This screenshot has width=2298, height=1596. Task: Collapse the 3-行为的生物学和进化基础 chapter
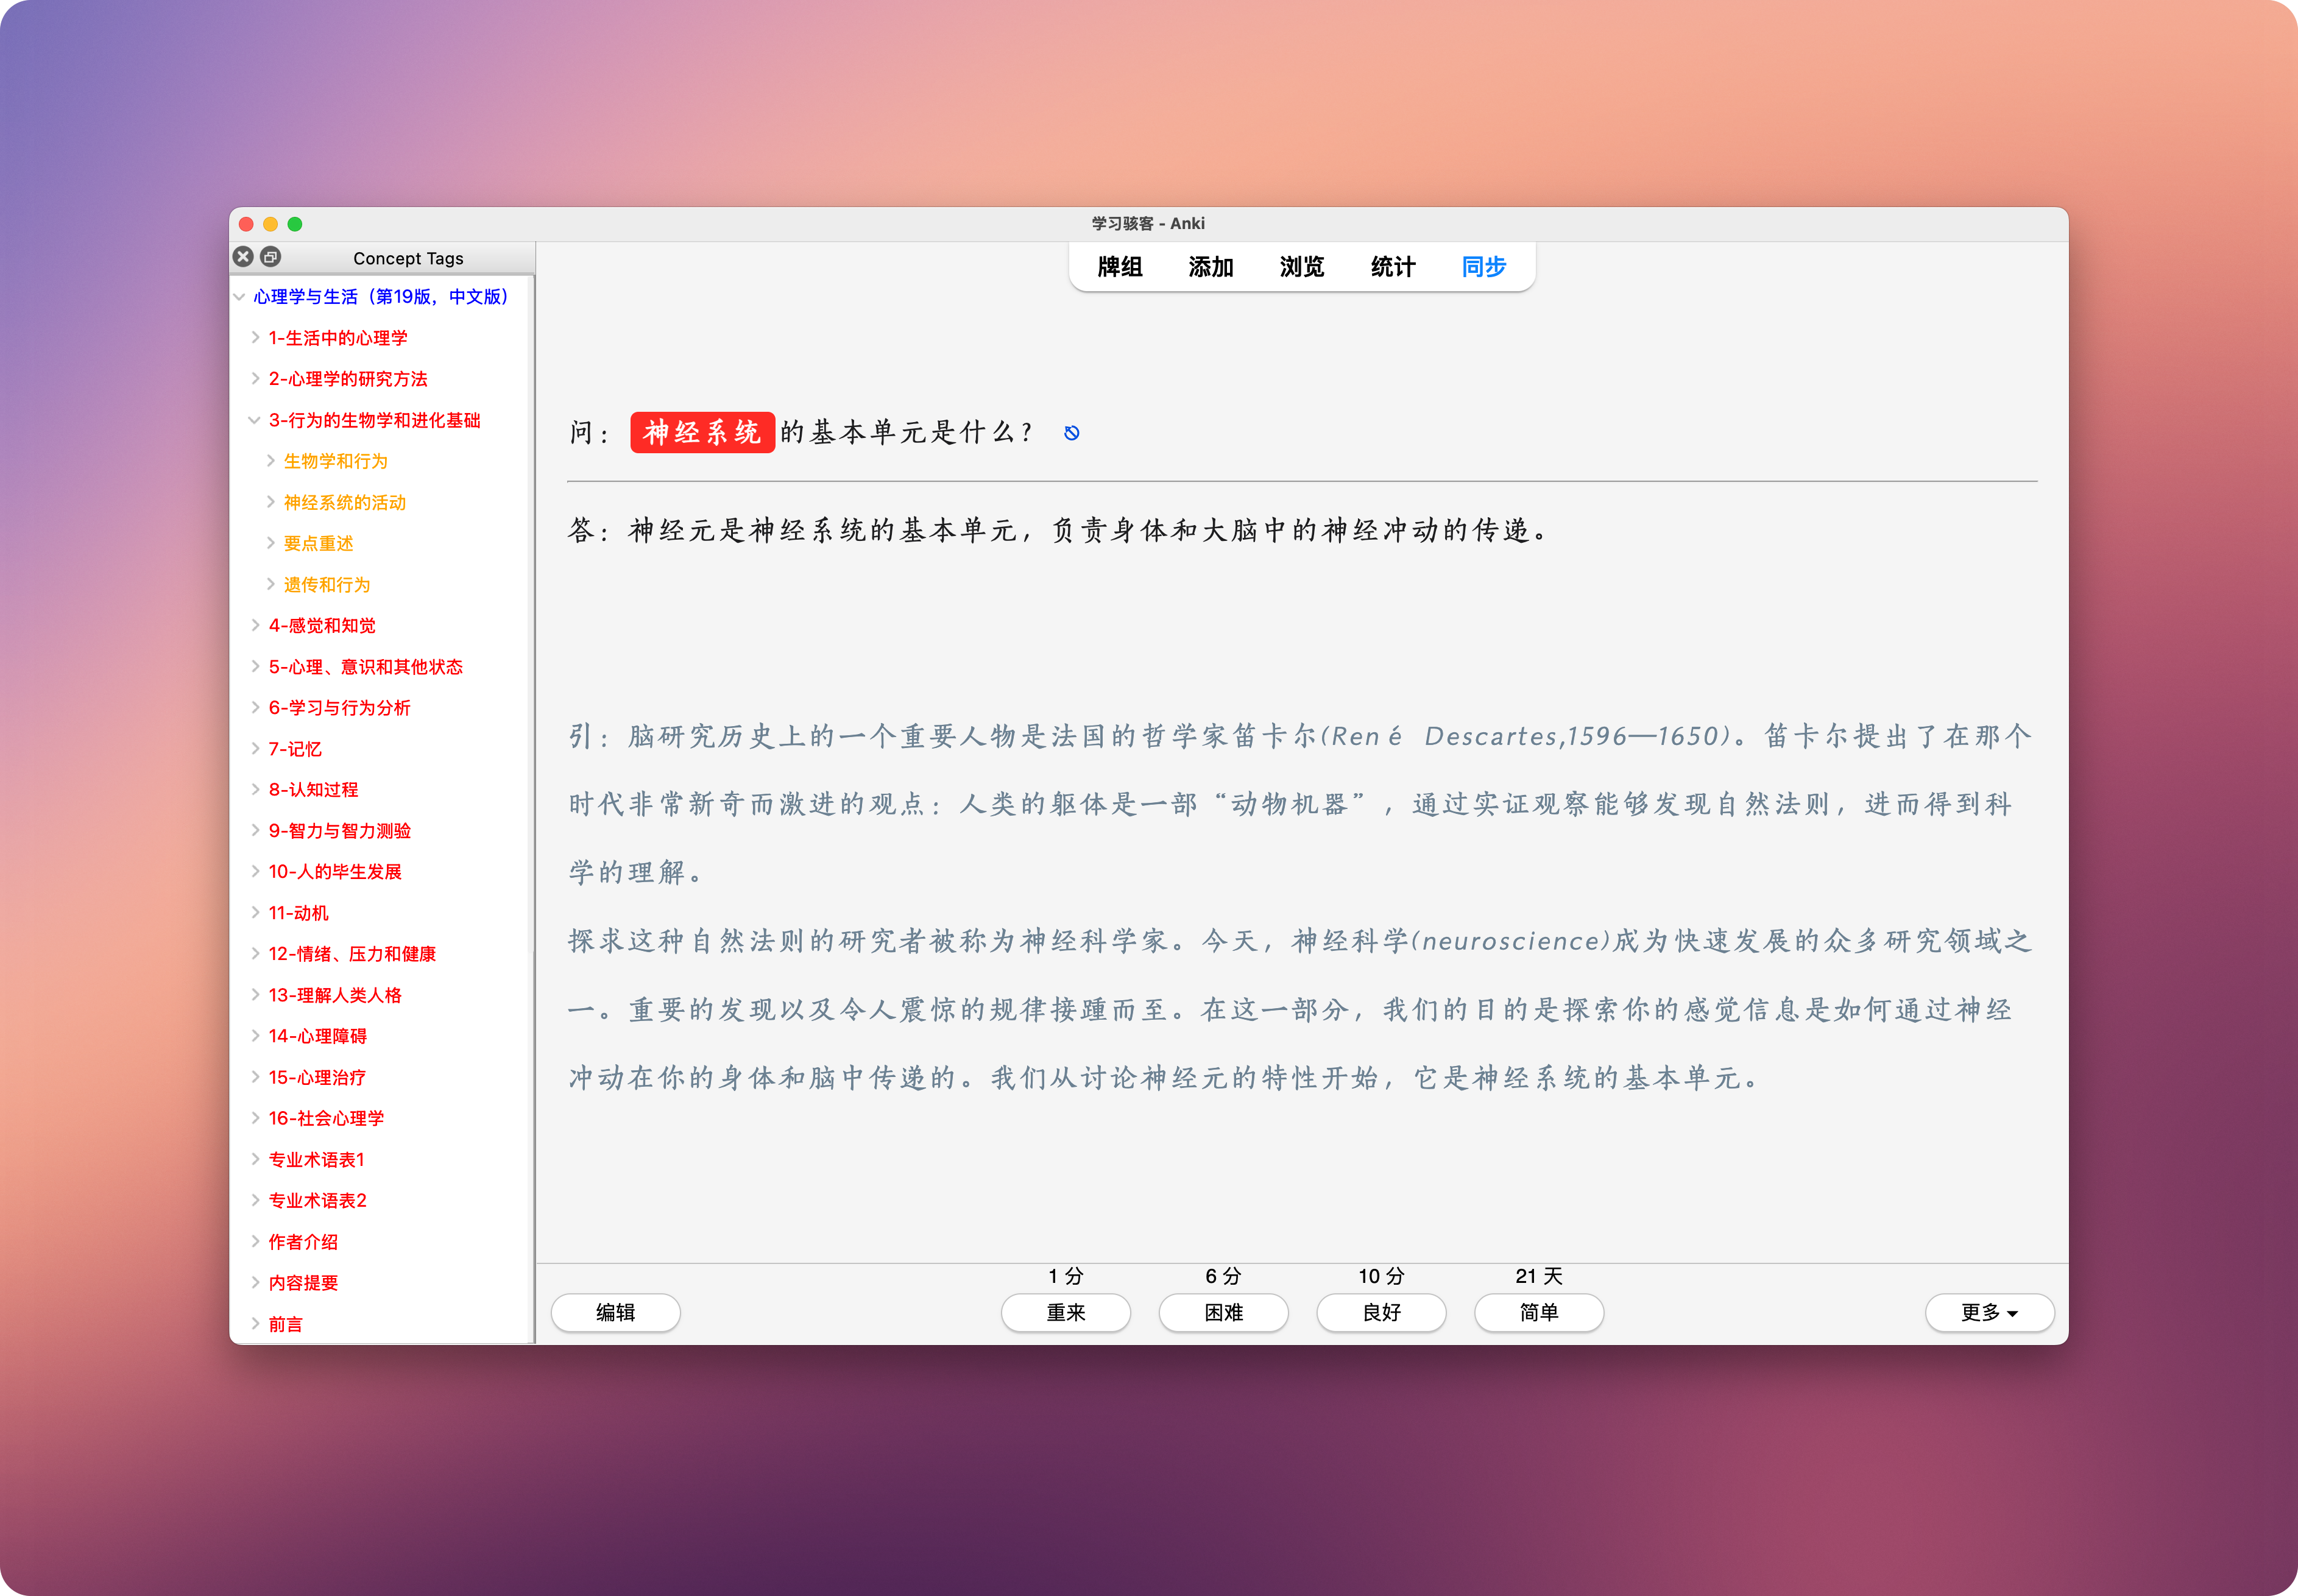pyautogui.click(x=254, y=420)
